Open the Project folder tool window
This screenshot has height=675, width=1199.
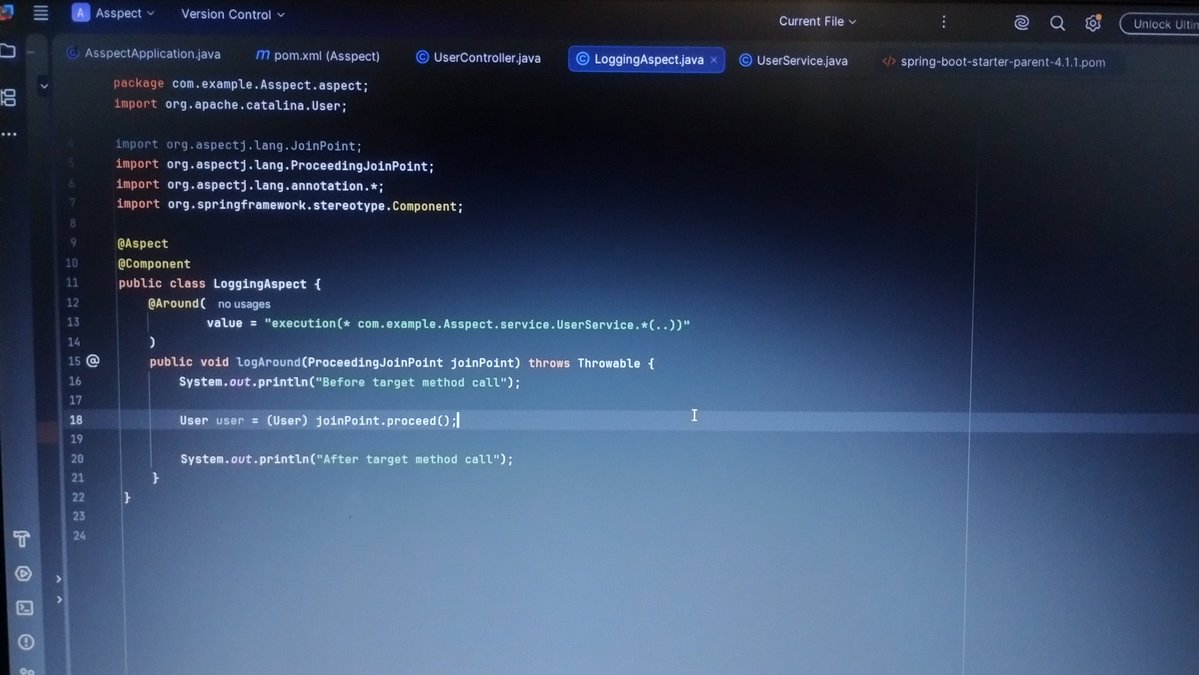[x=8, y=51]
